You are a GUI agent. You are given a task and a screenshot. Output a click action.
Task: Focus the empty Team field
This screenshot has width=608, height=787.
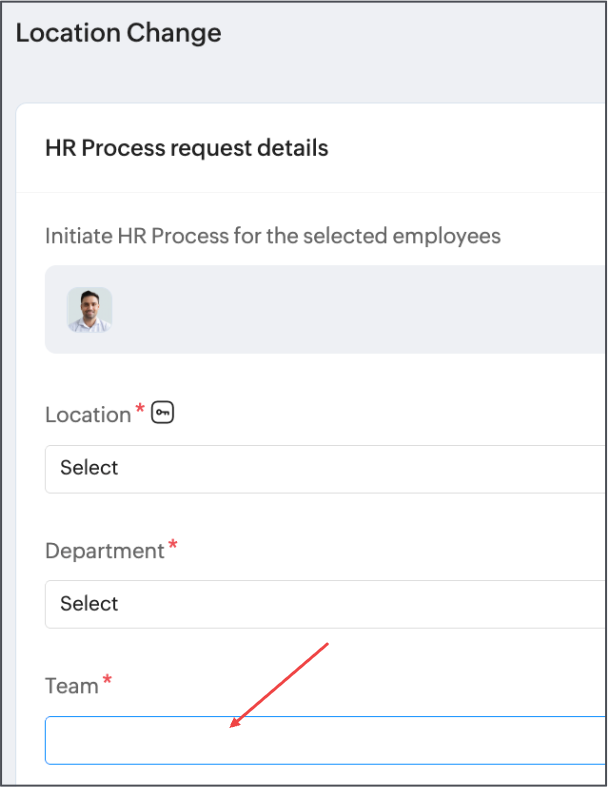click(x=325, y=740)
